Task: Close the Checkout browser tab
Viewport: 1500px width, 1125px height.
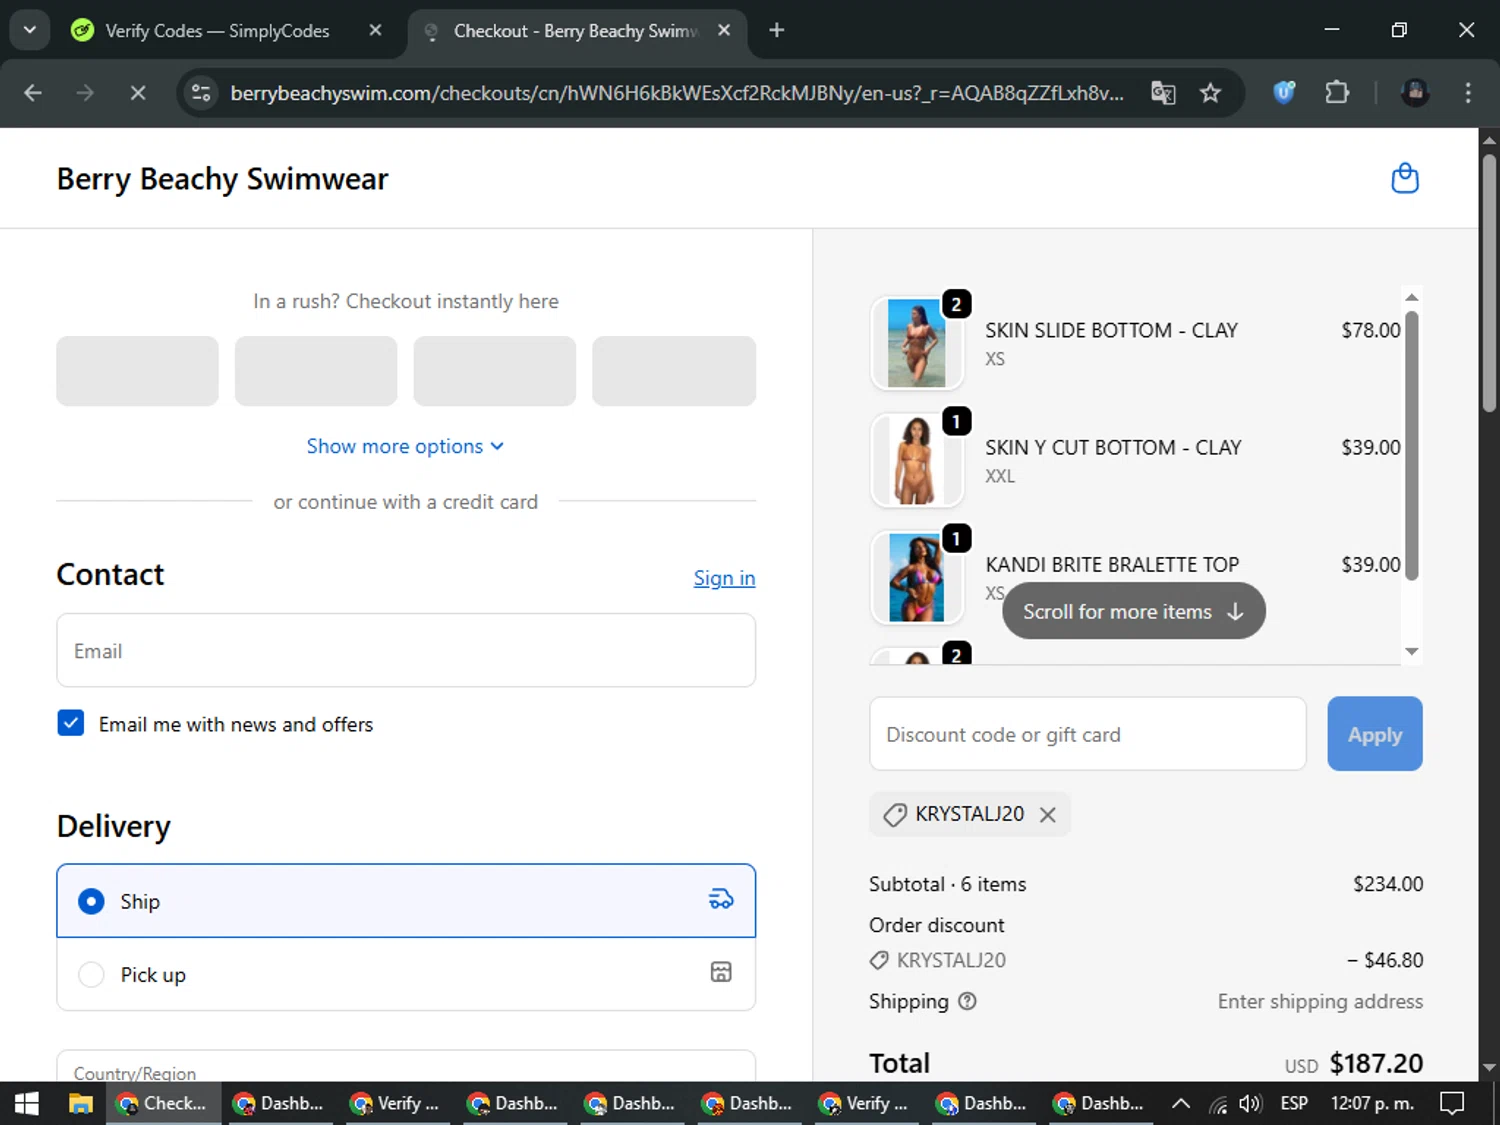Action: [724, 30]
